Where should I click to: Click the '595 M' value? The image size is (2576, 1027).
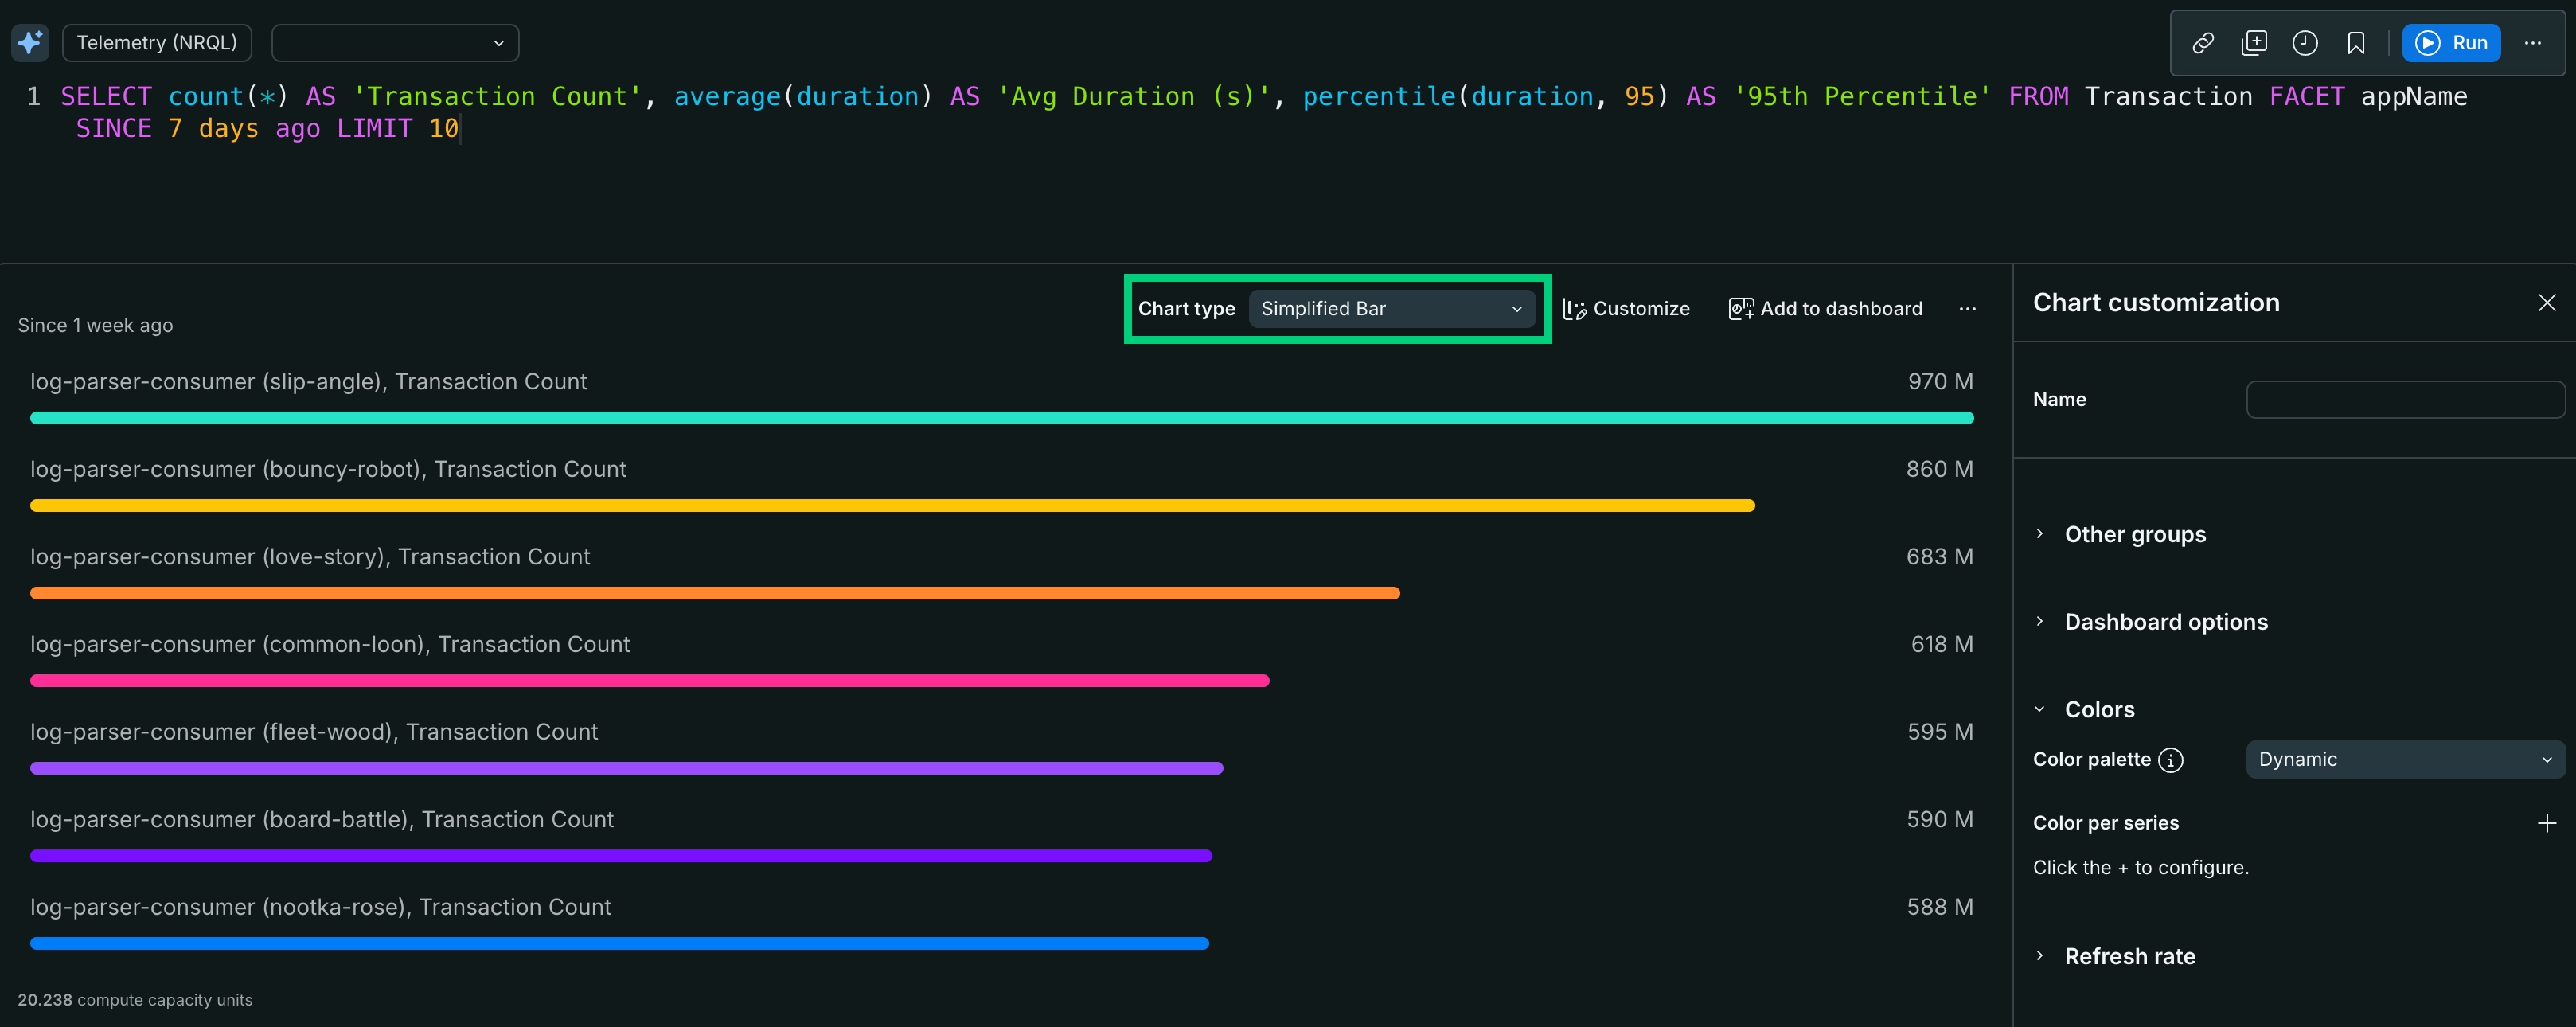[x=1940, y=732]
